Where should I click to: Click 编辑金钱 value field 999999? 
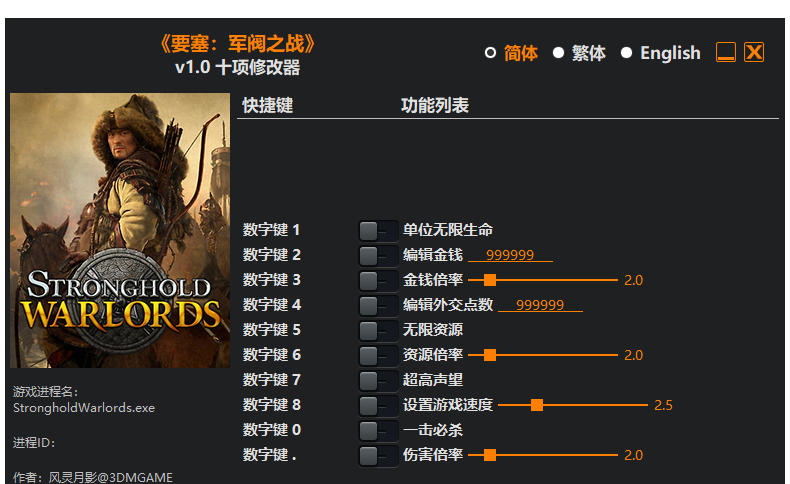point(510,255)
